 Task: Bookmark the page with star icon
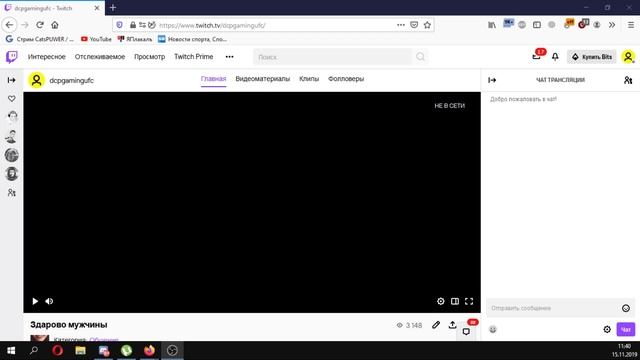pyautogui.click(x=427, y=25)
